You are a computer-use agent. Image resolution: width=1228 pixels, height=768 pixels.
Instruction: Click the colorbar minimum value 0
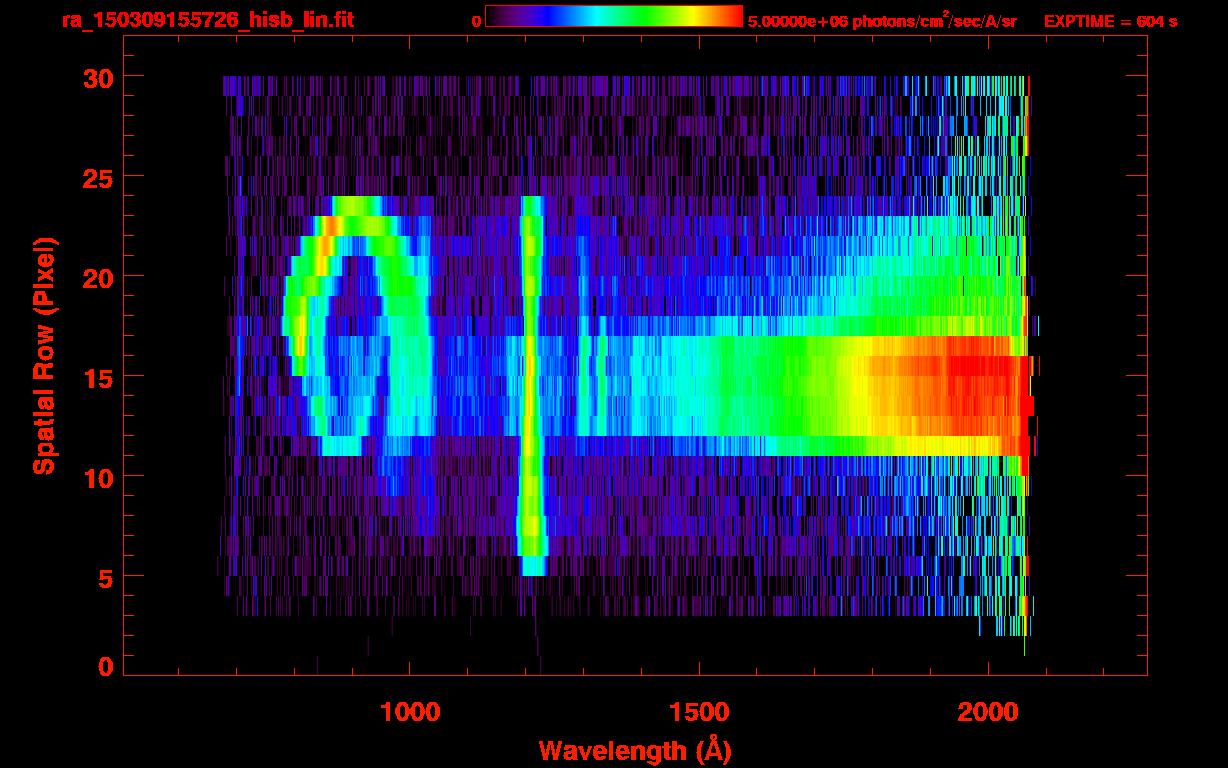click(476, 21)
